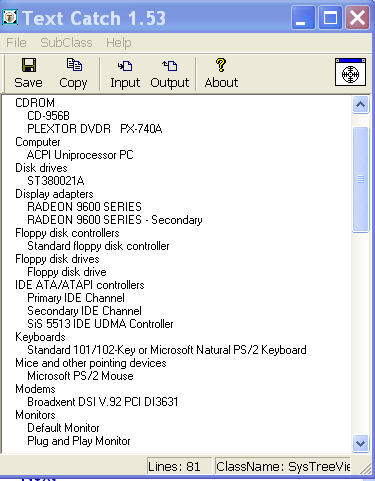
Task: Select the Input toolbar icon
Action: coord(125,66)
